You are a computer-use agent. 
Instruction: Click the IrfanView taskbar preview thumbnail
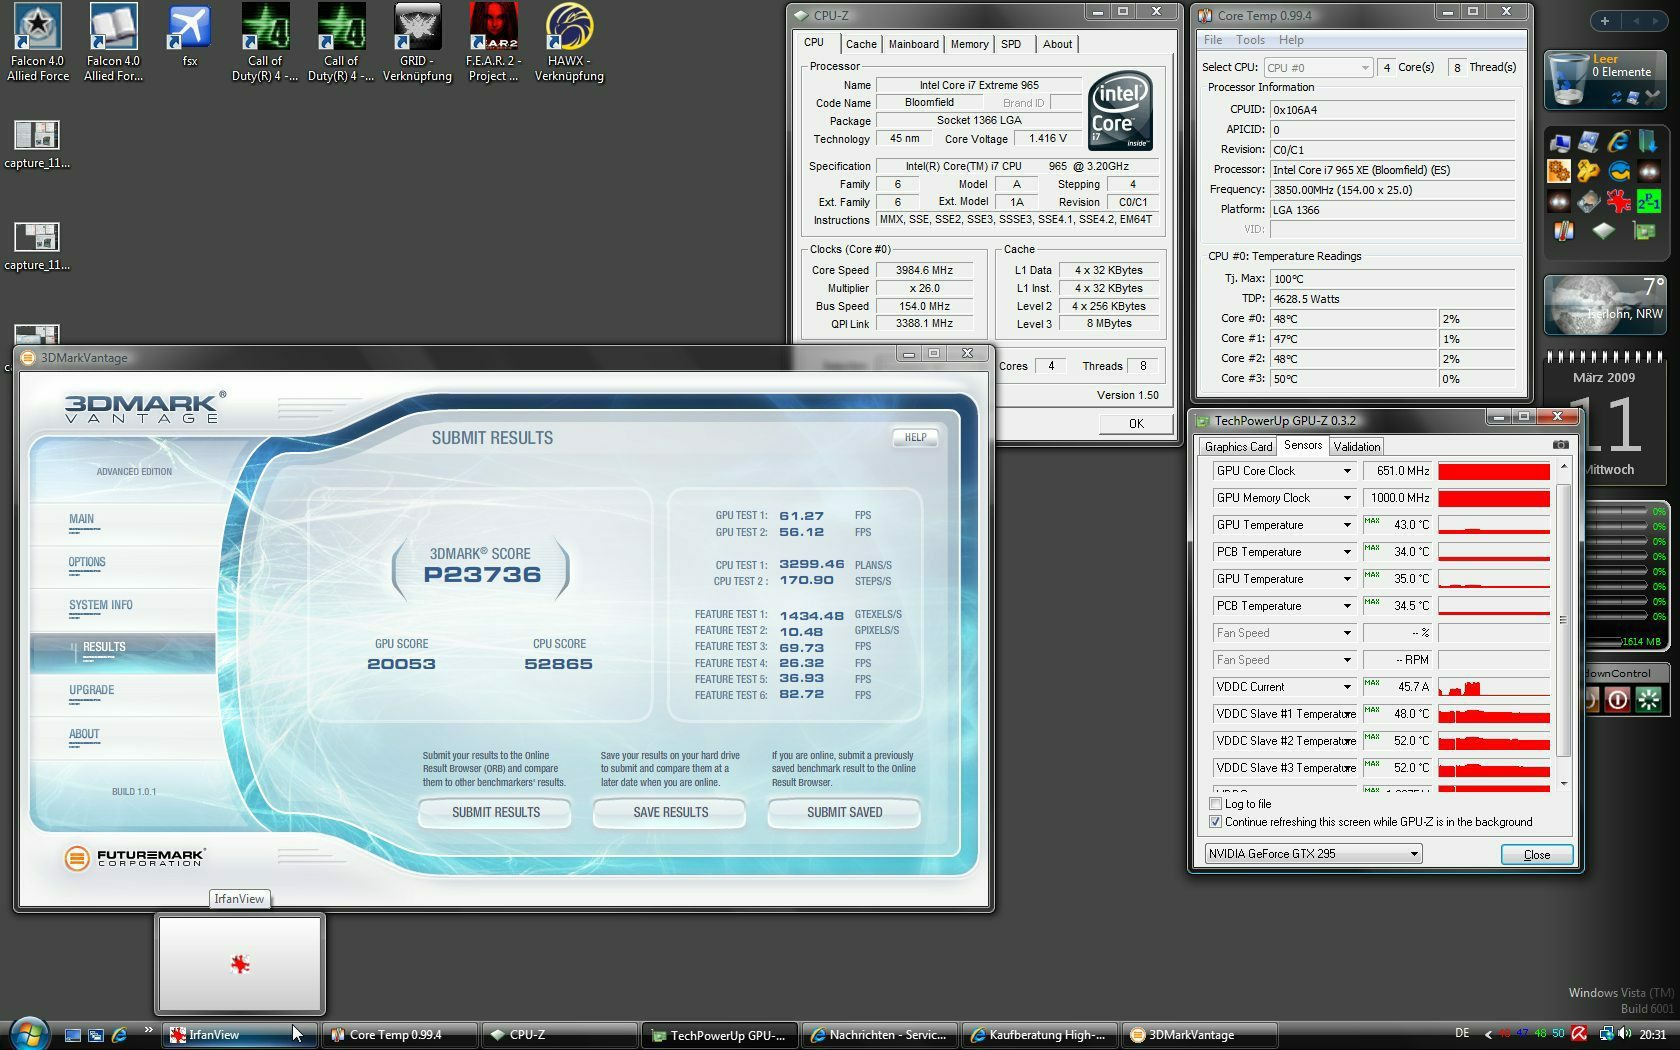click(240, 964)
